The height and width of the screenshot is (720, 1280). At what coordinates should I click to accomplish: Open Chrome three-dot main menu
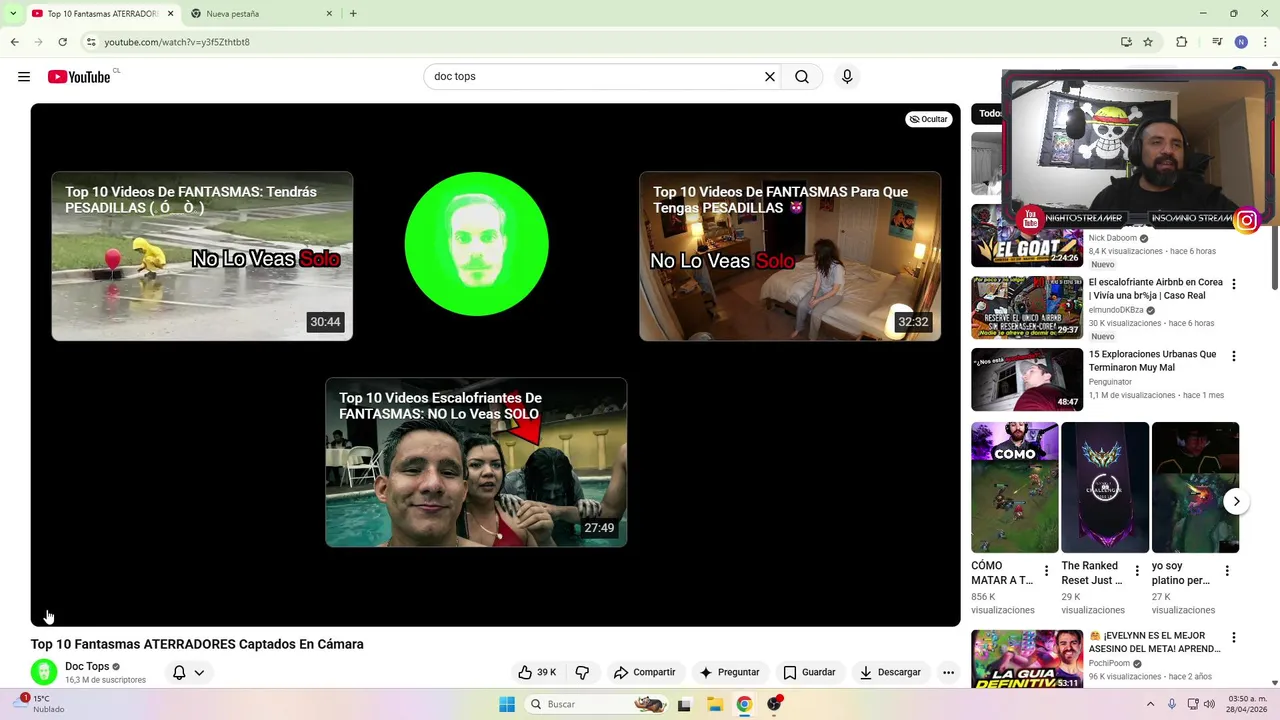pos(1266,42)
